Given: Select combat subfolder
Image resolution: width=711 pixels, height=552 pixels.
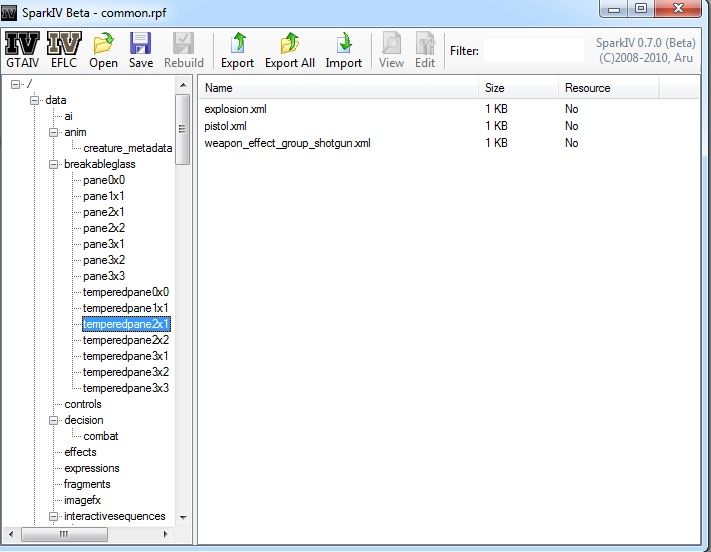Looking at the screenshot, I should [x=101, y=436].
